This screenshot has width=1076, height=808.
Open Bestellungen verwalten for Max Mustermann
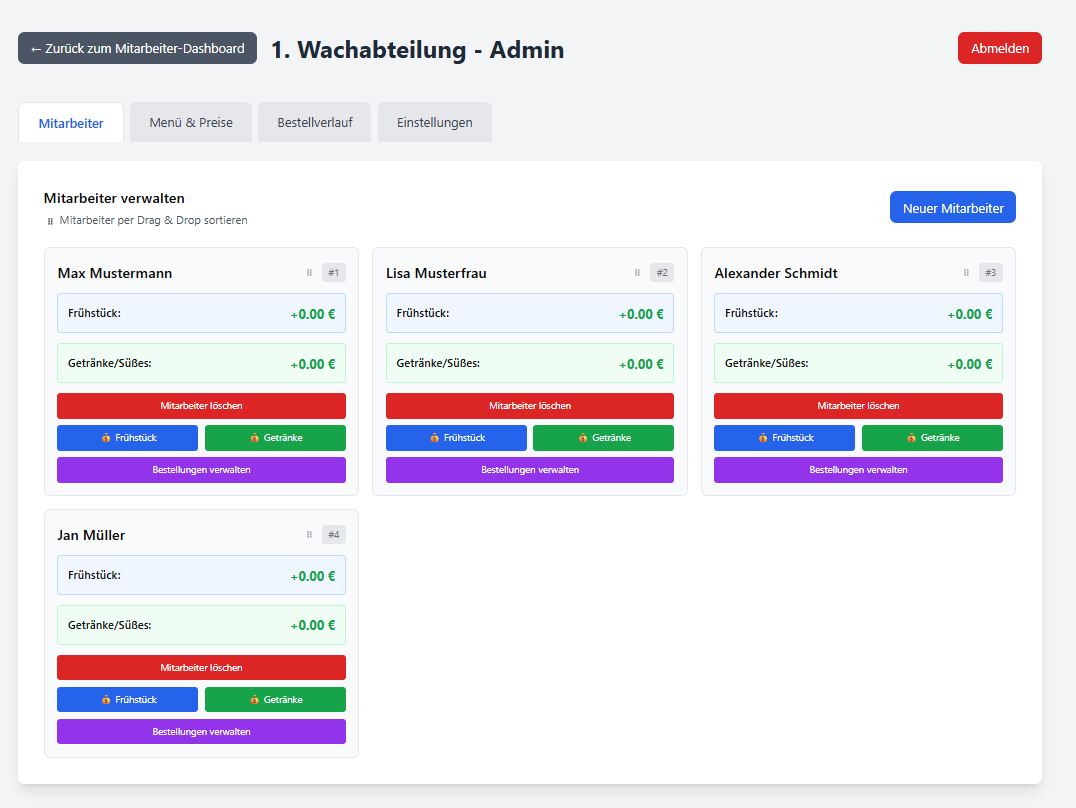point(201,470)
